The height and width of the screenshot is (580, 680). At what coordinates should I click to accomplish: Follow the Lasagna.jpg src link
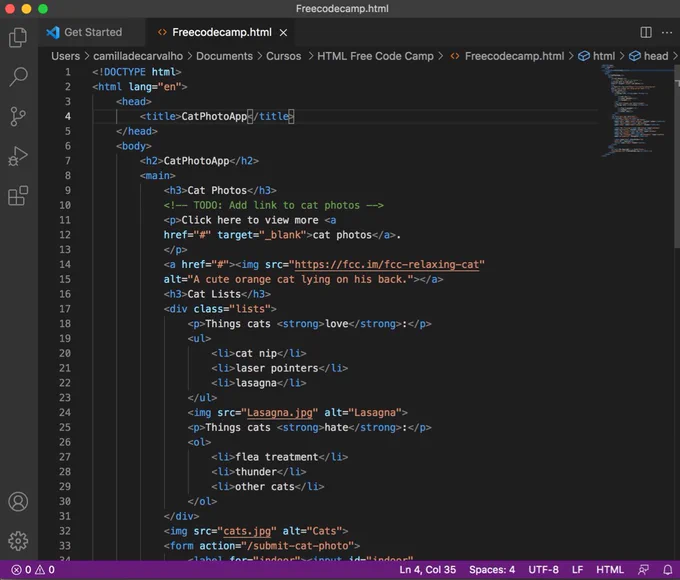coord(279,413)
